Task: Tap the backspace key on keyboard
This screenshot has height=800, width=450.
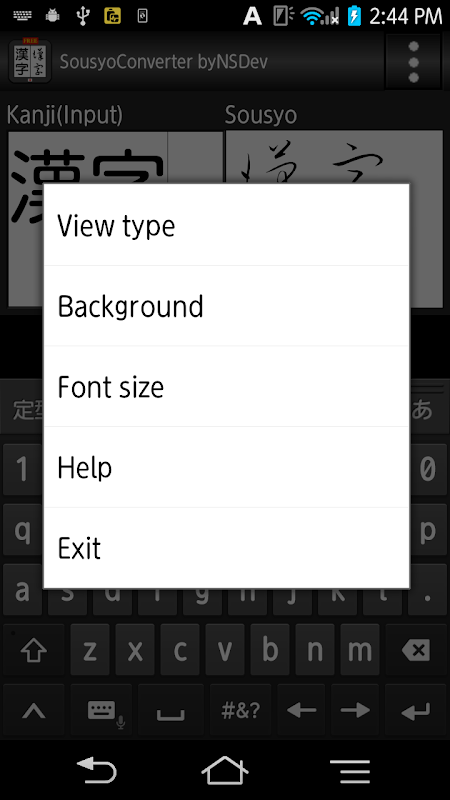Action: pyautogui.click(x=416, y=649)
